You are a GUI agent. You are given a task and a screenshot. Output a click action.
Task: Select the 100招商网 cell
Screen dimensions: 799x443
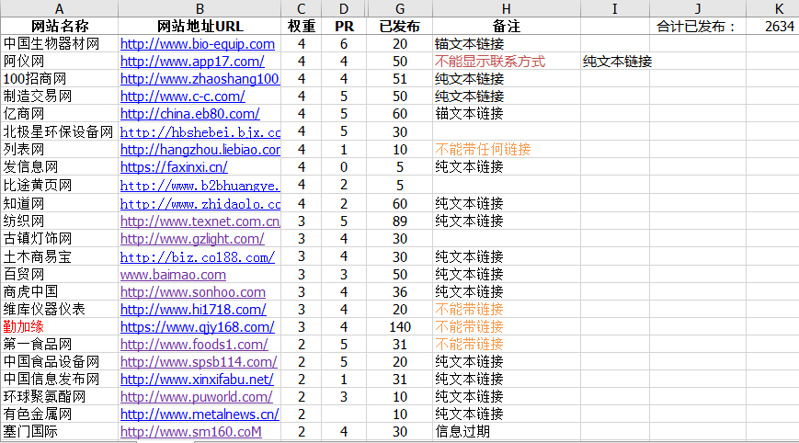tap(59, 79)
